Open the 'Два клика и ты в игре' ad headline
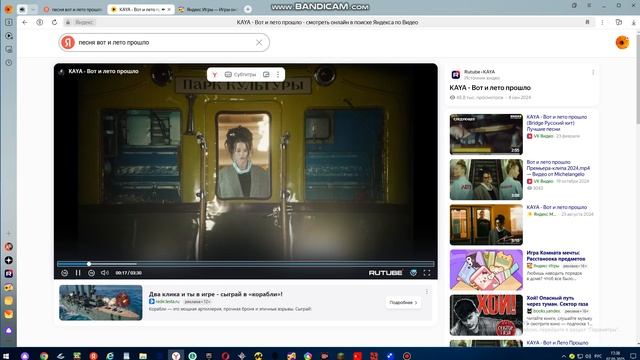Viewport: 640px width, 360px height. pyautogui.click(x=216, y=294)
